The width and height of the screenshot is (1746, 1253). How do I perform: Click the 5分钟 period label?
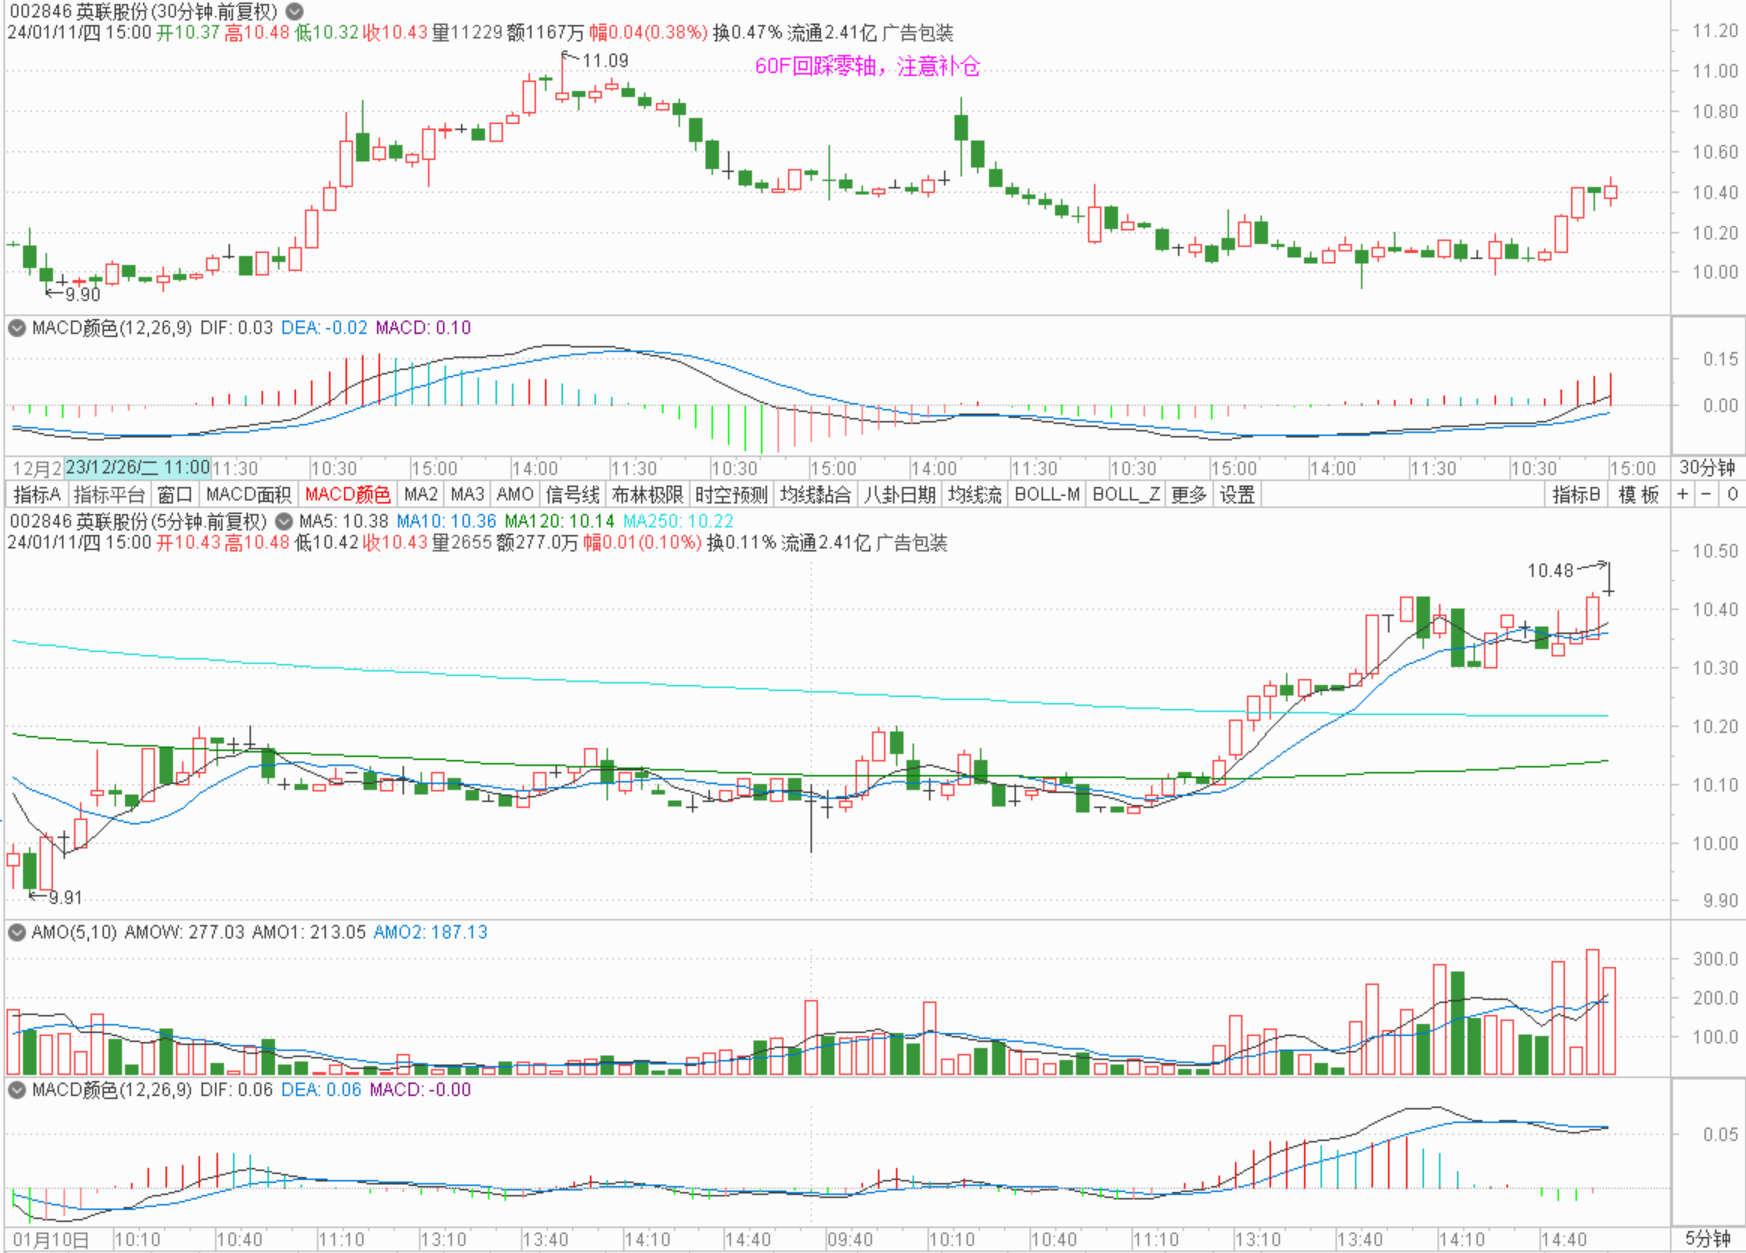pyautogui.click(x=1707, y=1239)
